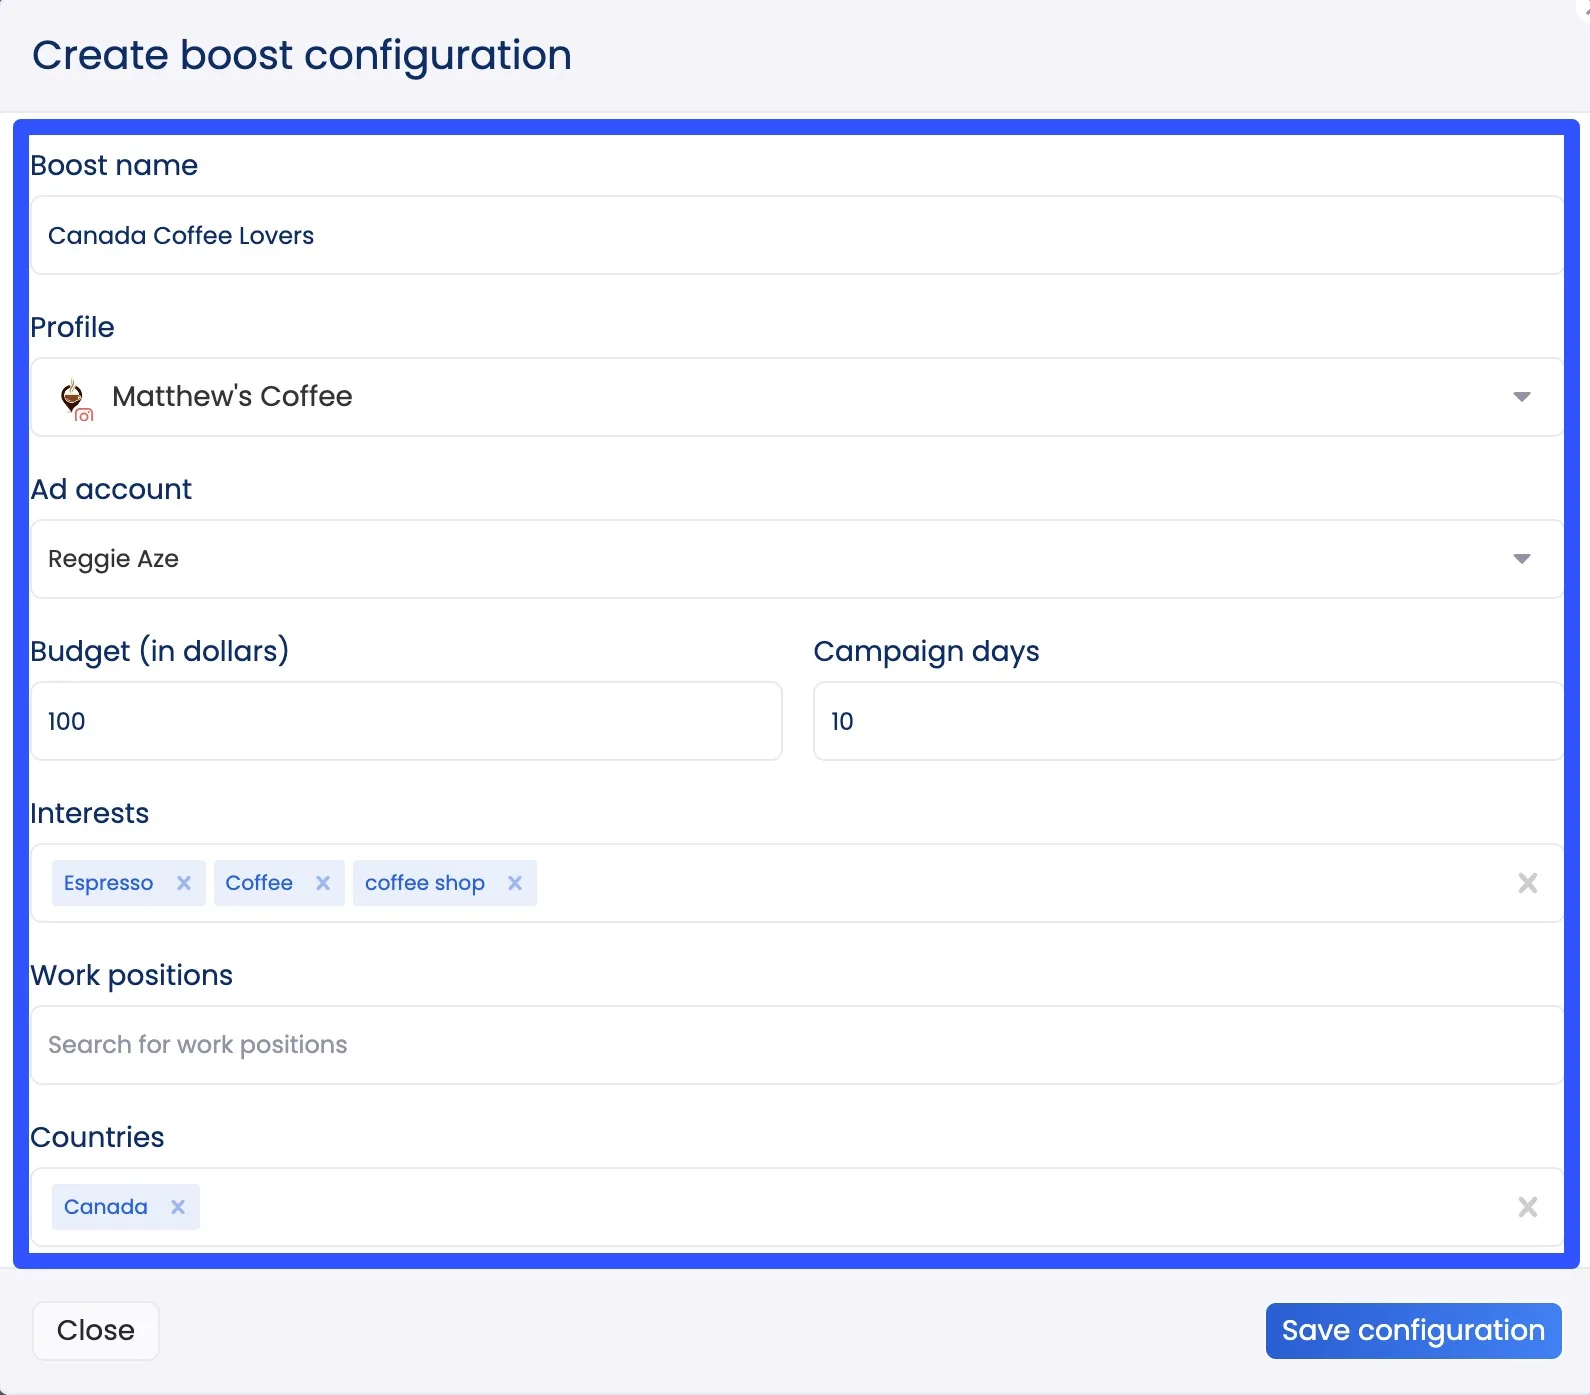Click empty area of Interests field

pyautogui.click(x=1000, y=883)
